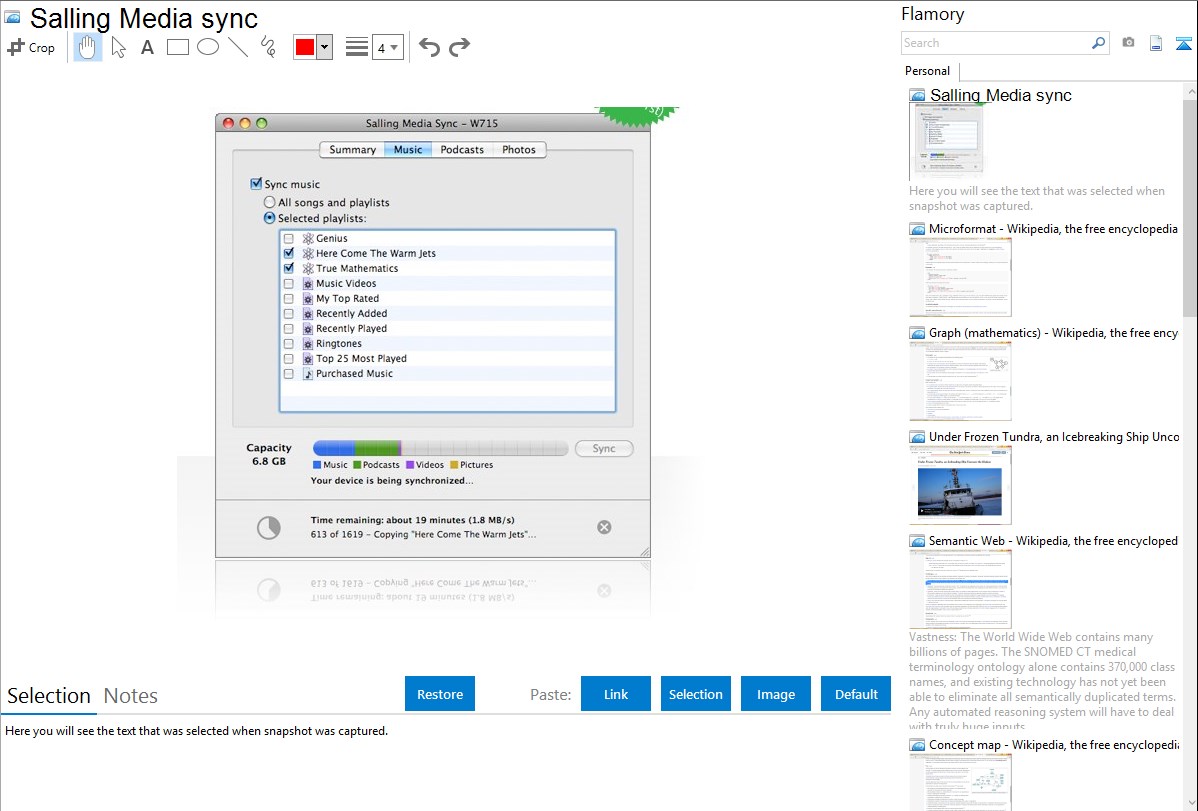Check the Purchased Music checkbox
The image size is (1198, 811).
pos(289,374)
